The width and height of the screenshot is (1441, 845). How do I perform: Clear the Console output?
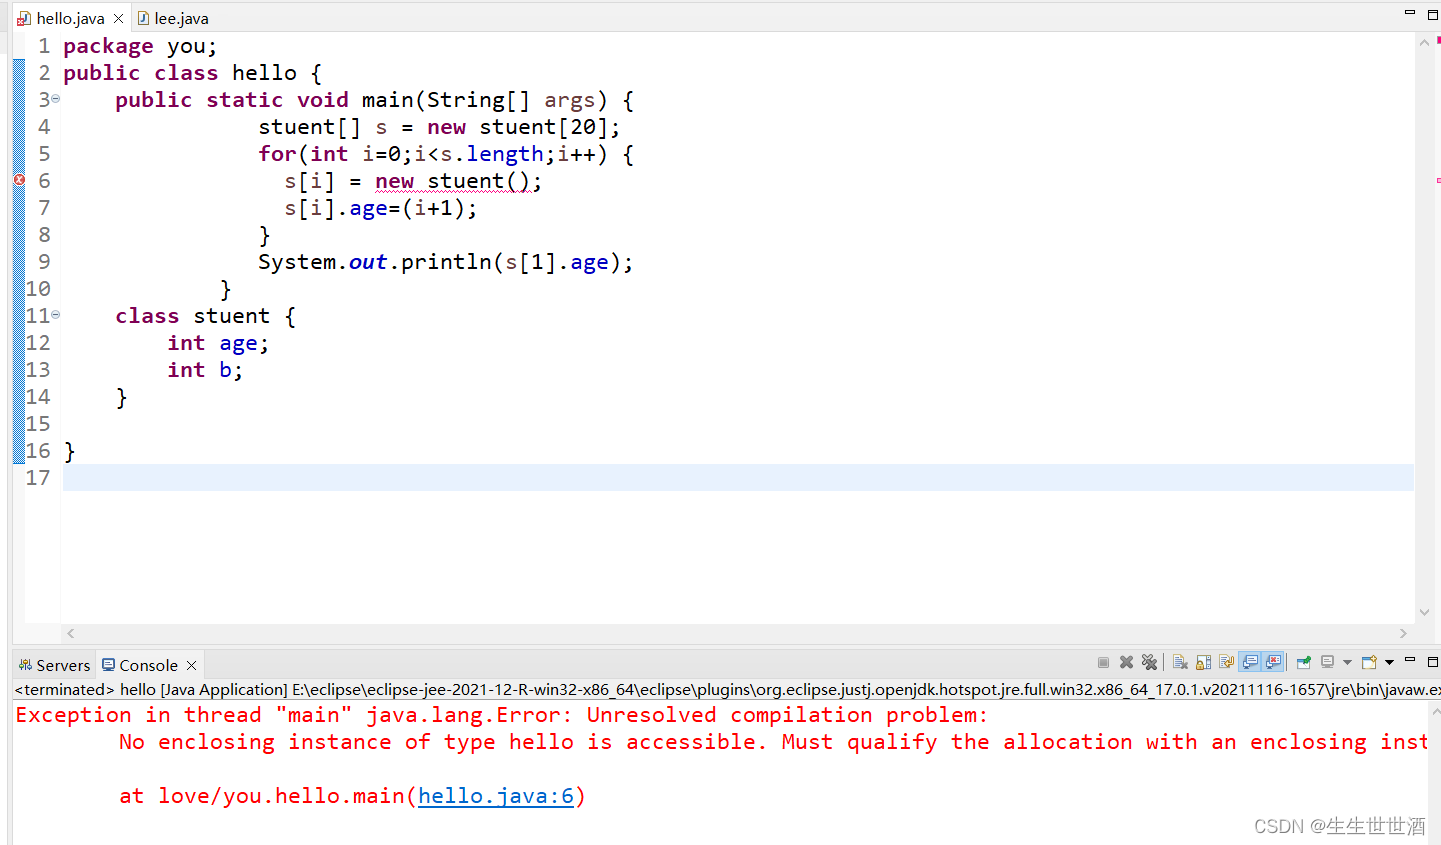tap(1180, 661)
